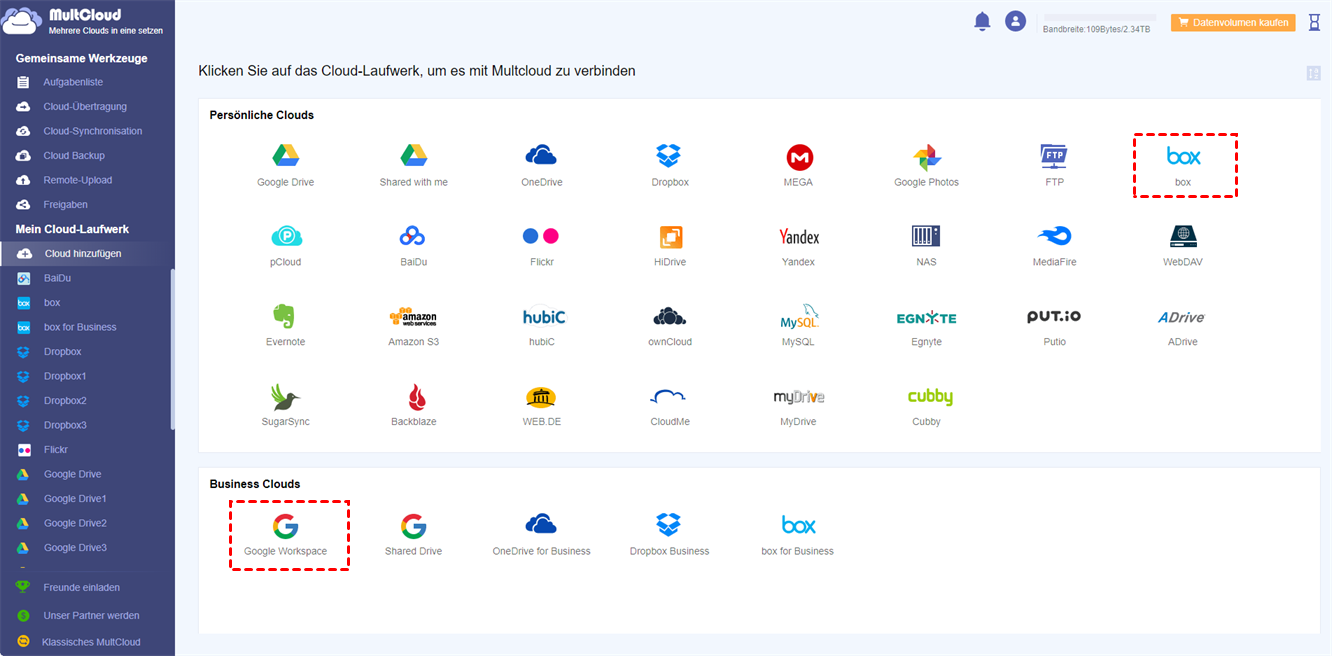This screenshot has width=1332, height=656.
Task: Add Google Workspace business cloud
Action: tap(286, 535)
